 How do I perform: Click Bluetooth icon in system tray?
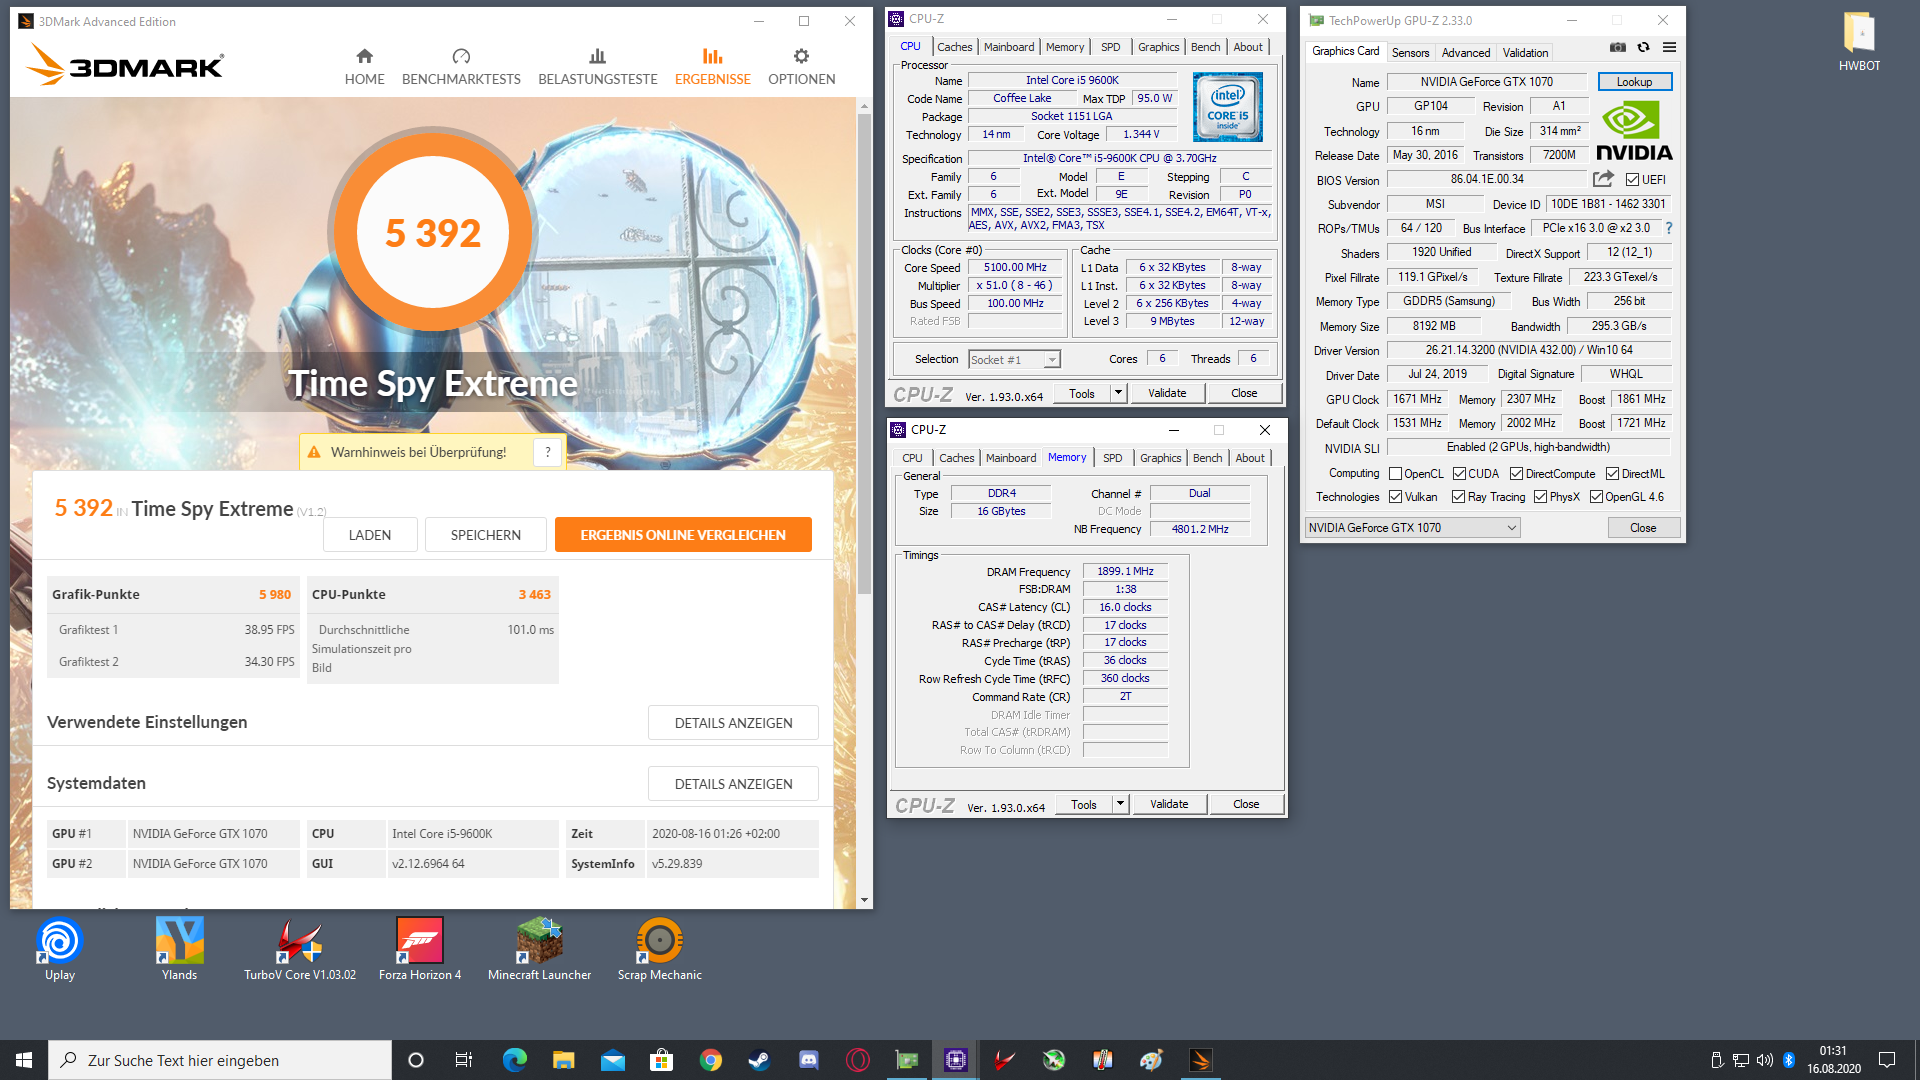1789,1060
